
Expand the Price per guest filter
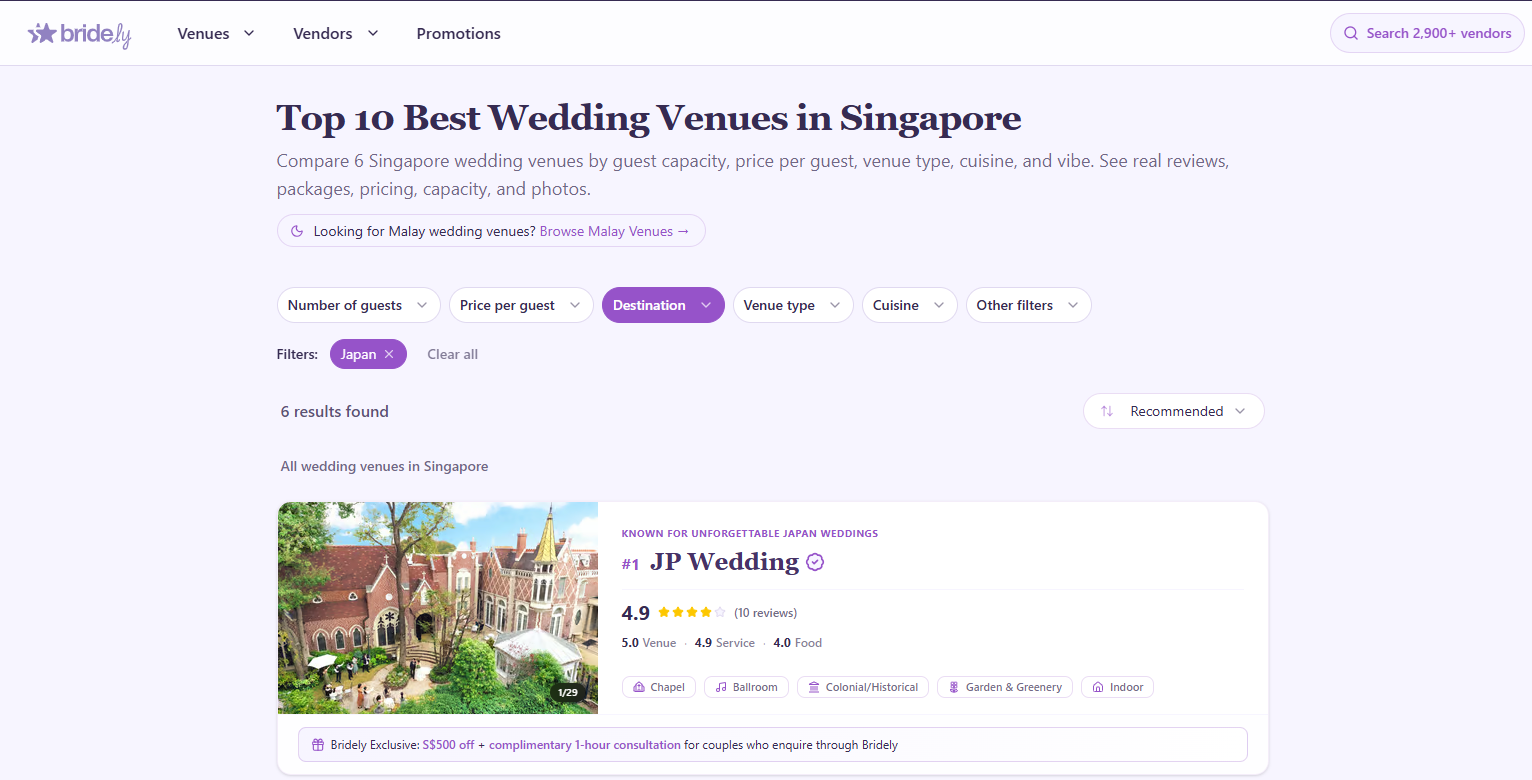pyautogui.click(x=521, y=305)
